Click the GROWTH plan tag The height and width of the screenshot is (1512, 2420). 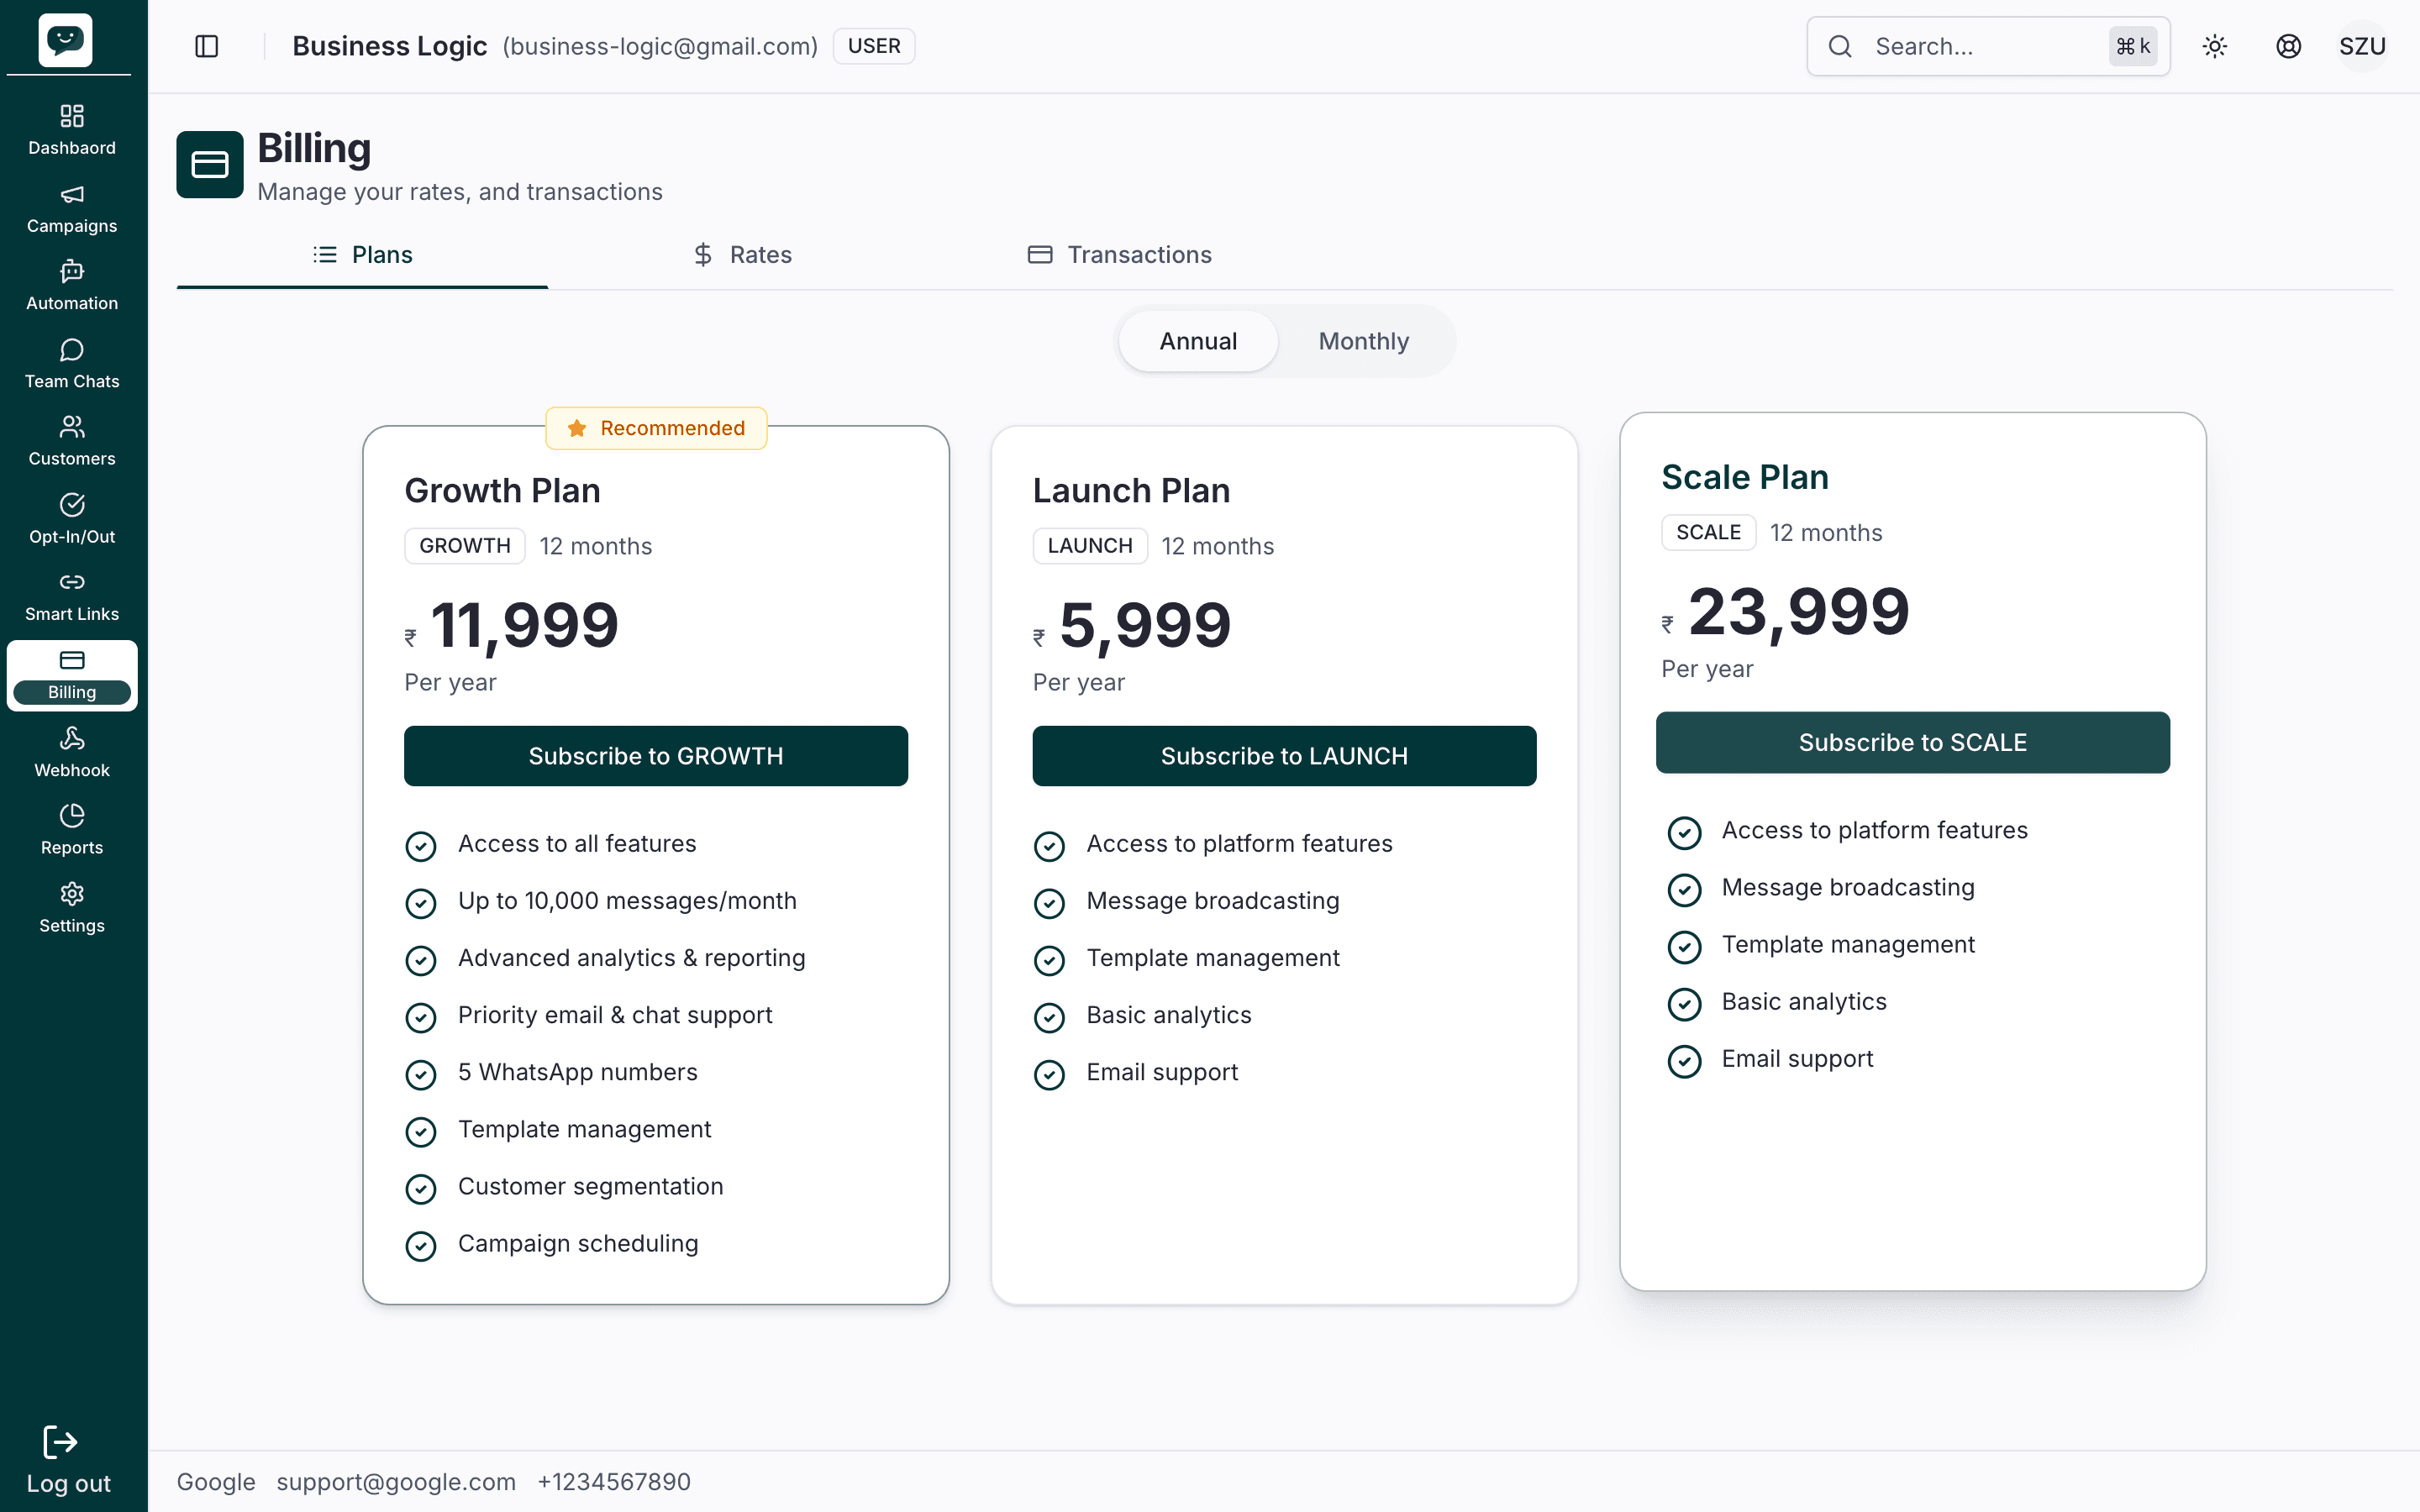(x=465, y=546)
